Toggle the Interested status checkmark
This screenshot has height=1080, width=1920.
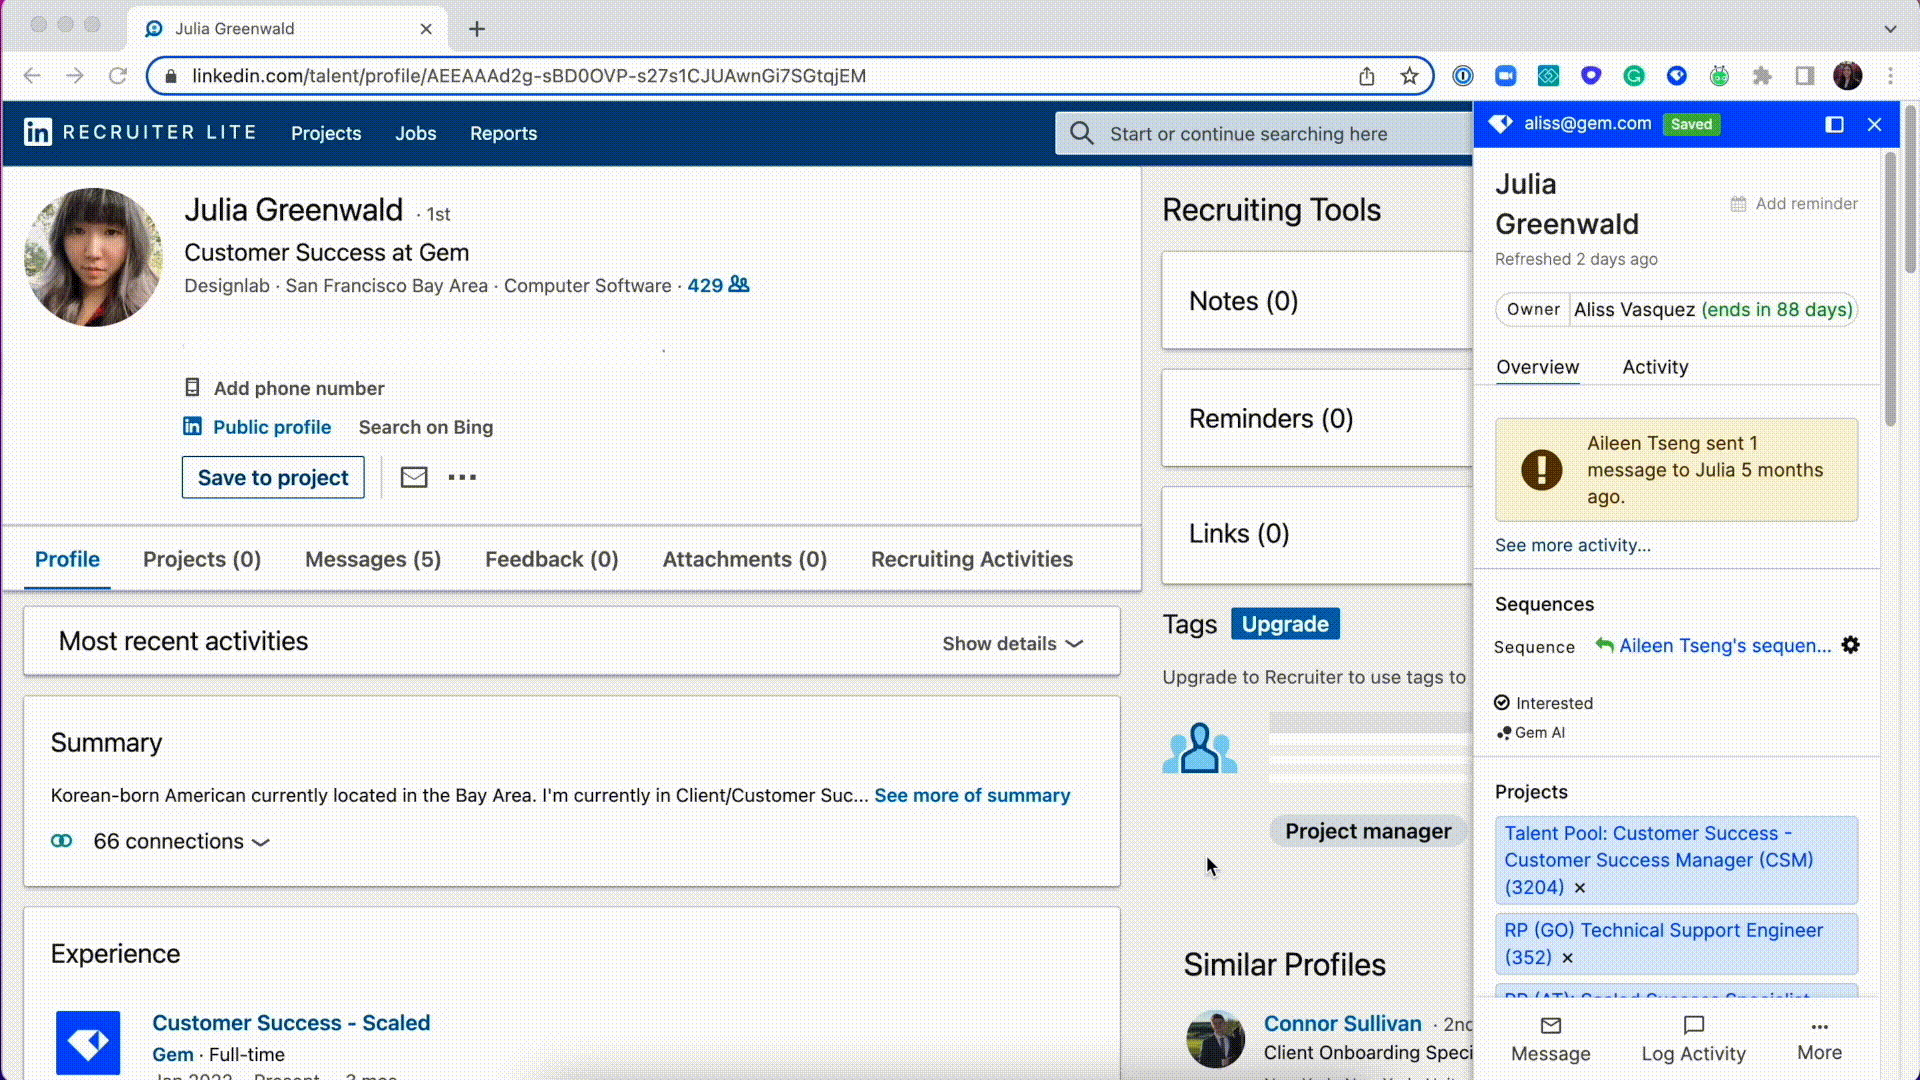[x=1502, y=703]
